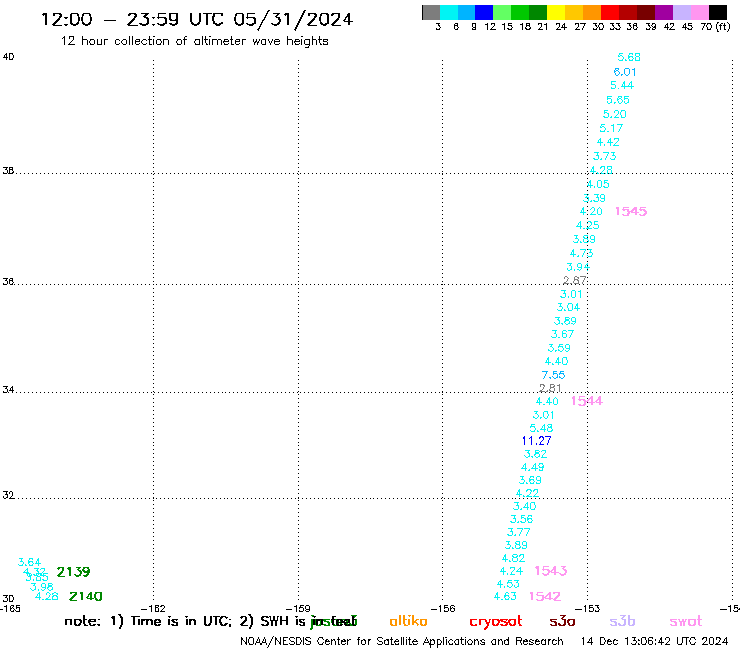The height and width of the screenshot is (650, 740).
Task: Click the wave height value 4.73
Action: (x=581, y=253)
